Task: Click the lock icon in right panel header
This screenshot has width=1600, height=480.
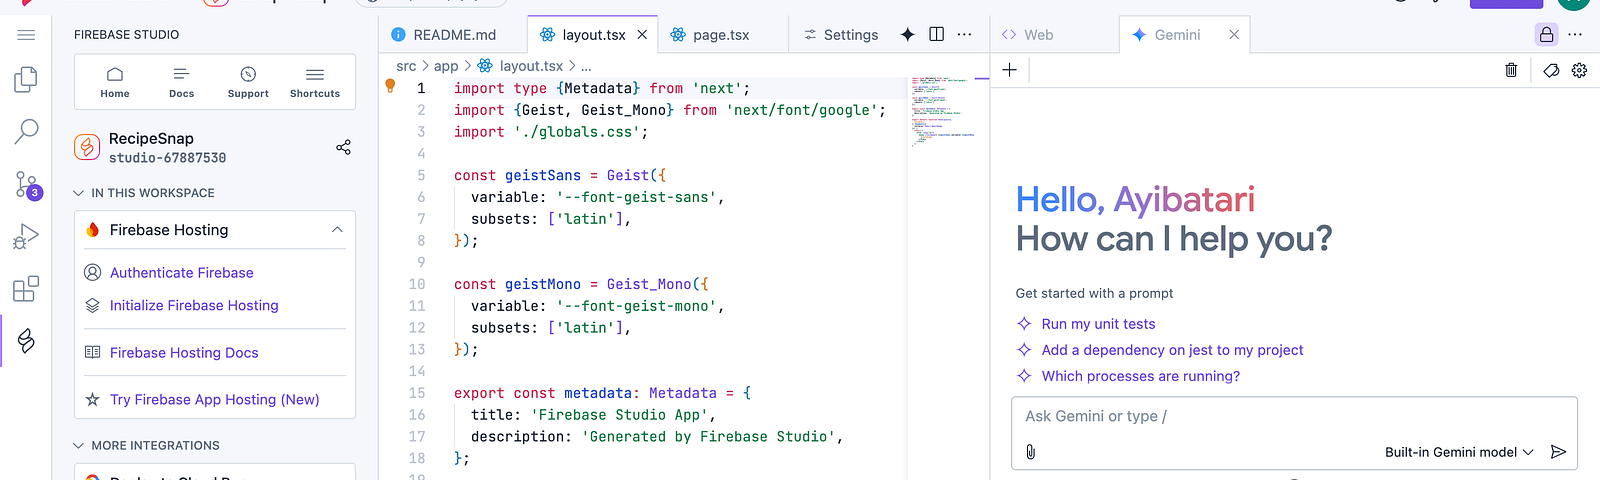Action: (x=1546, y=34)
